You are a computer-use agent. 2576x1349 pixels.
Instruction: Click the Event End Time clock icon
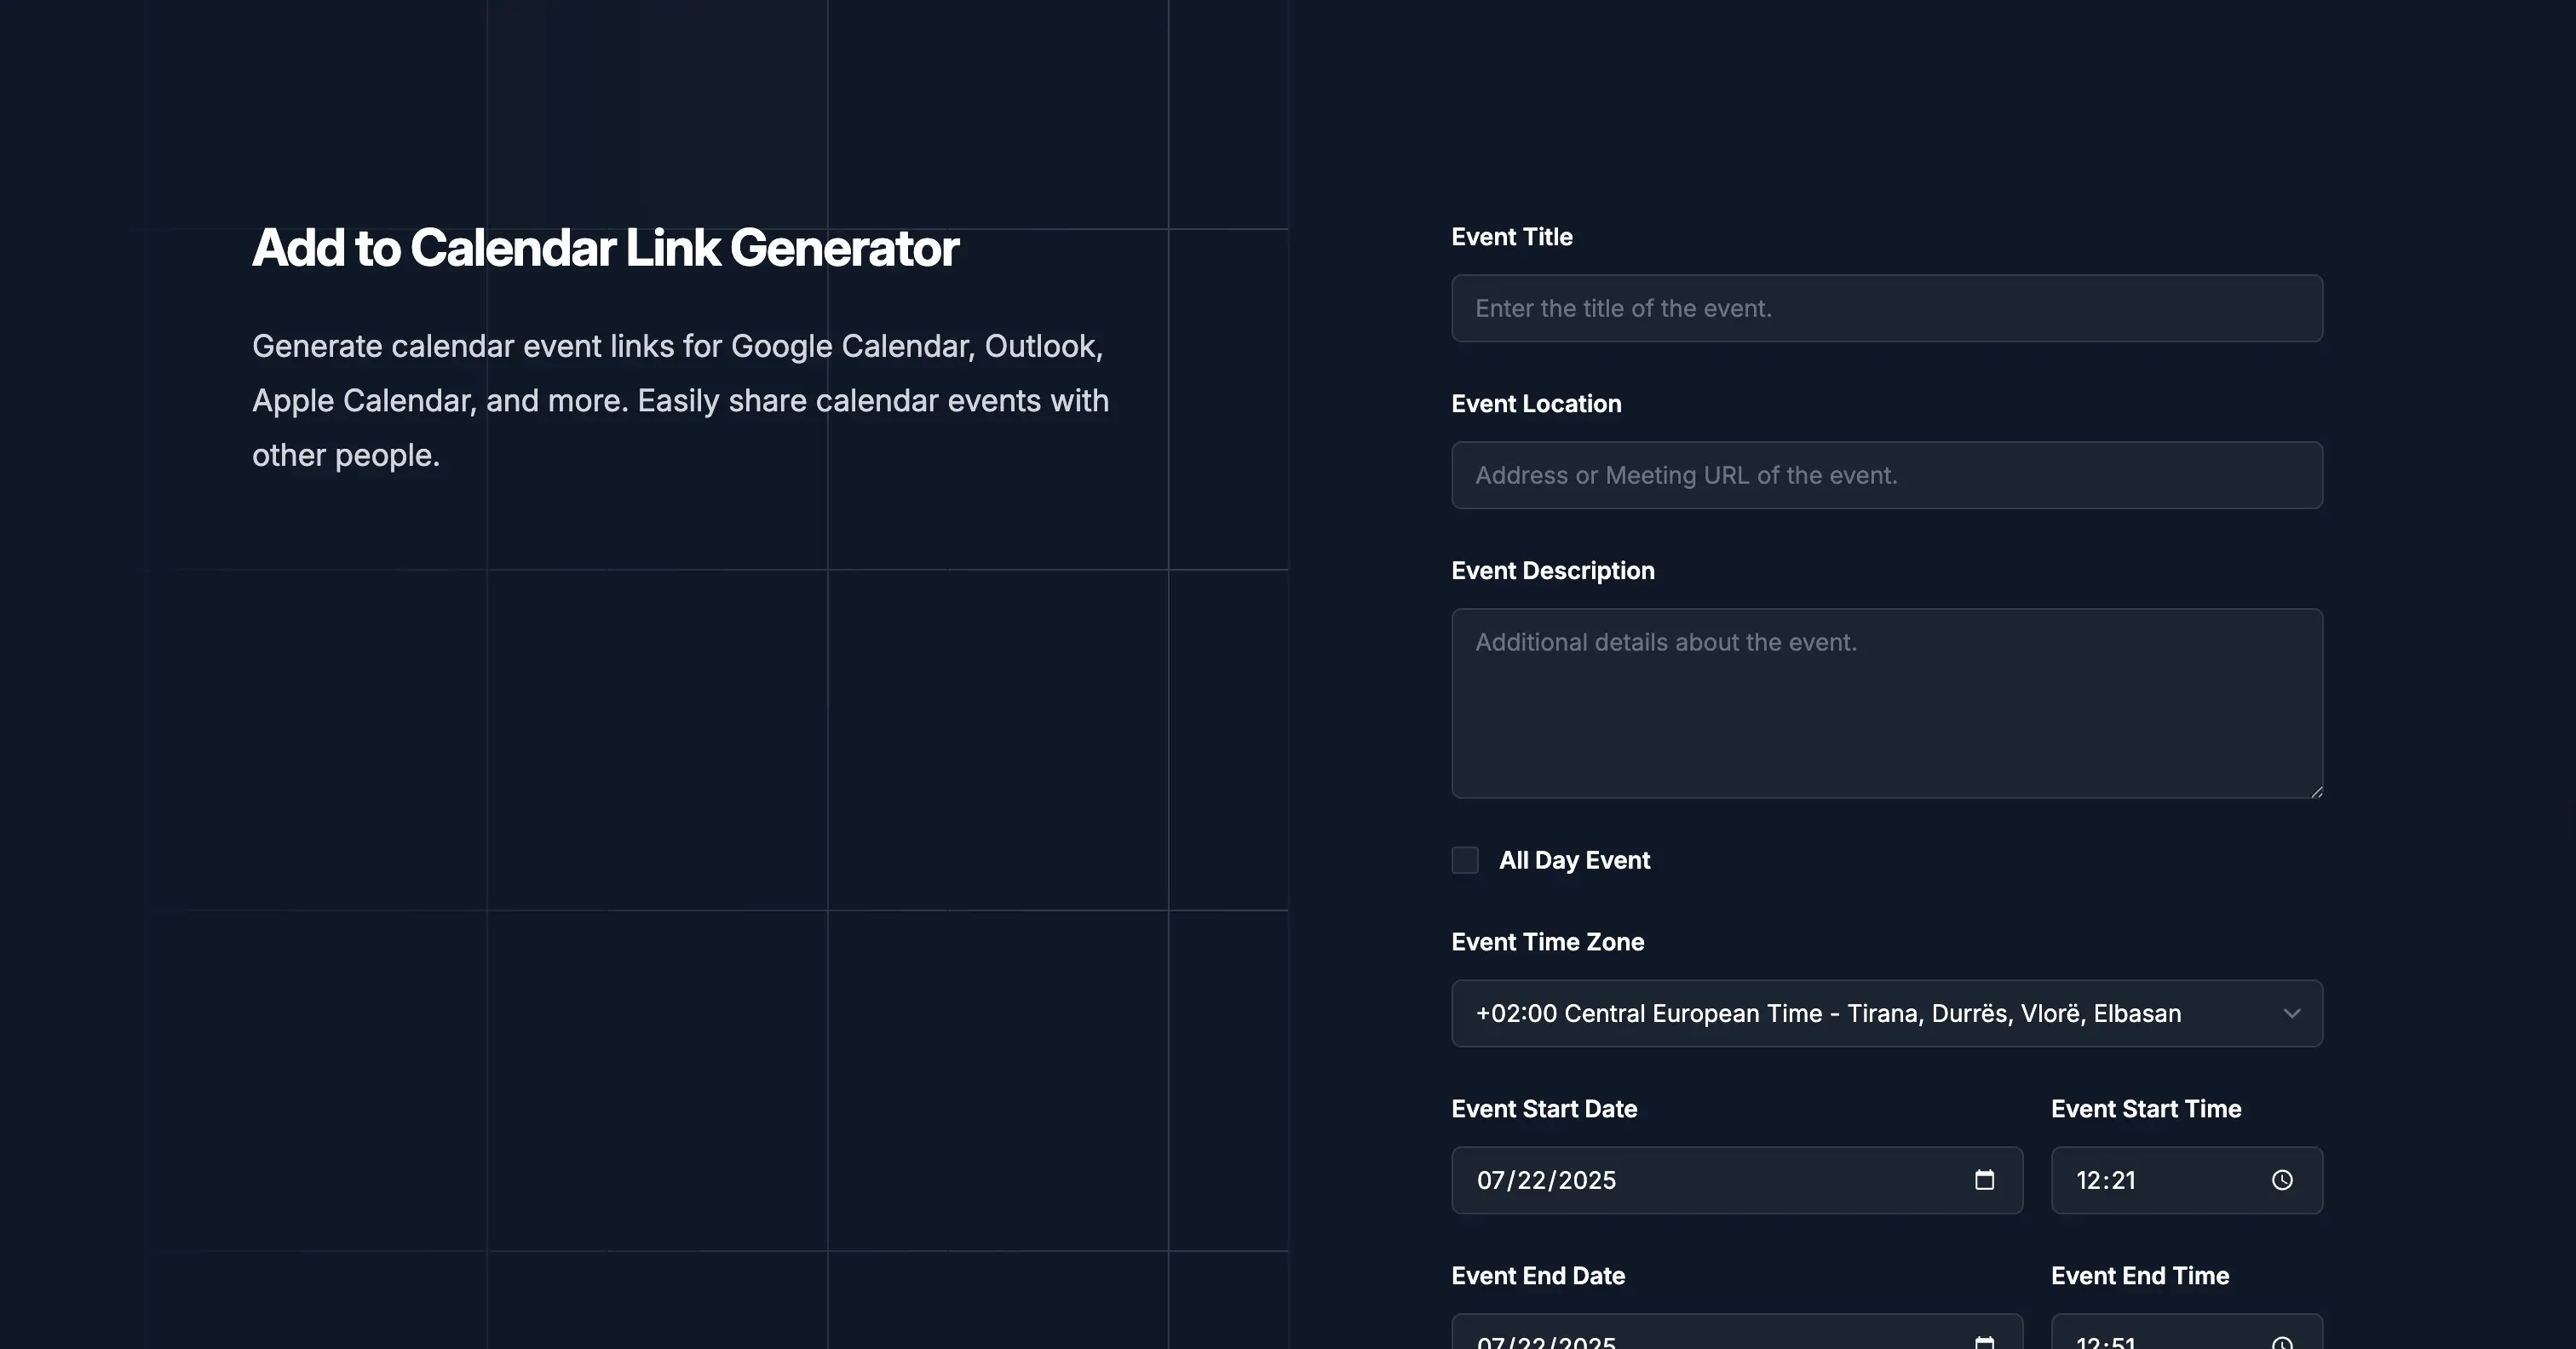pos(2282,1343)
